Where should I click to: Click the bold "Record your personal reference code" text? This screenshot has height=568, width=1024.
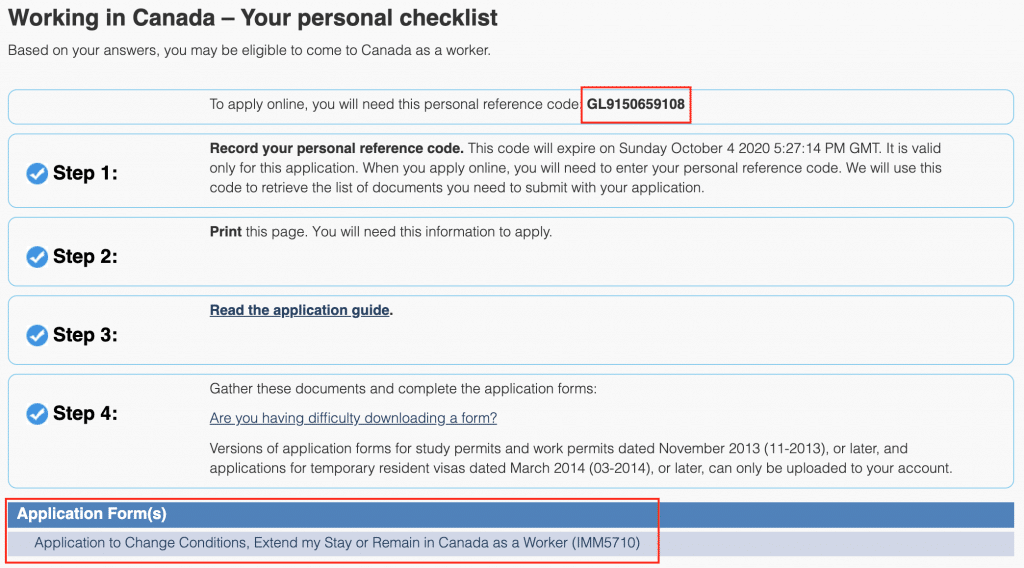336,149
